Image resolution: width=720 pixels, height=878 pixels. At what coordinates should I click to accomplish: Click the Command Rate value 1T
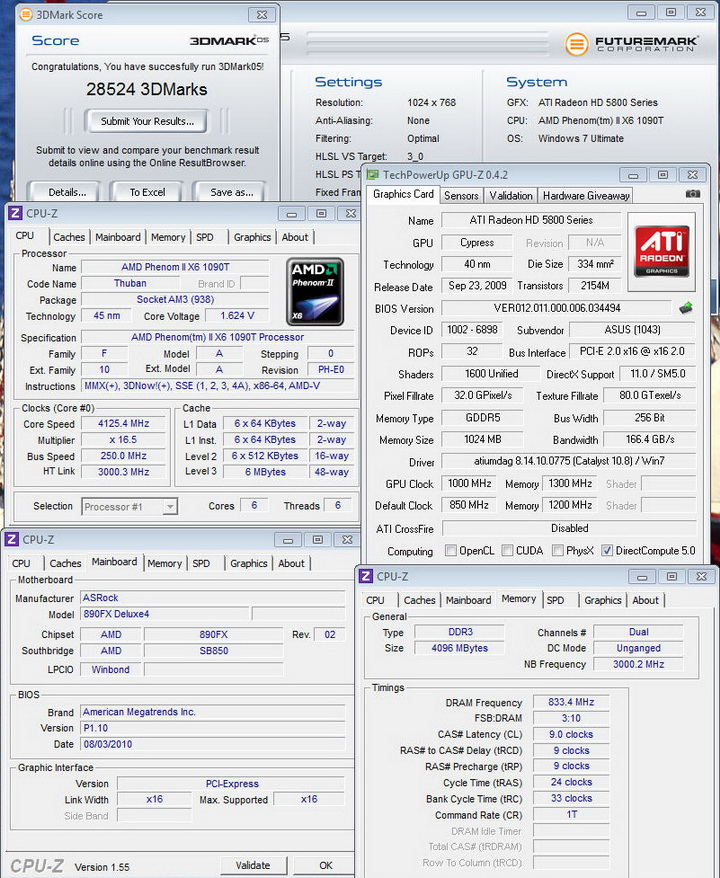[571, 814]
